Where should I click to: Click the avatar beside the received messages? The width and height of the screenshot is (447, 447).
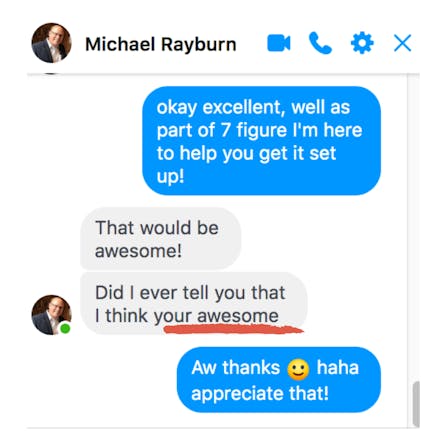(x=51, y=315)
